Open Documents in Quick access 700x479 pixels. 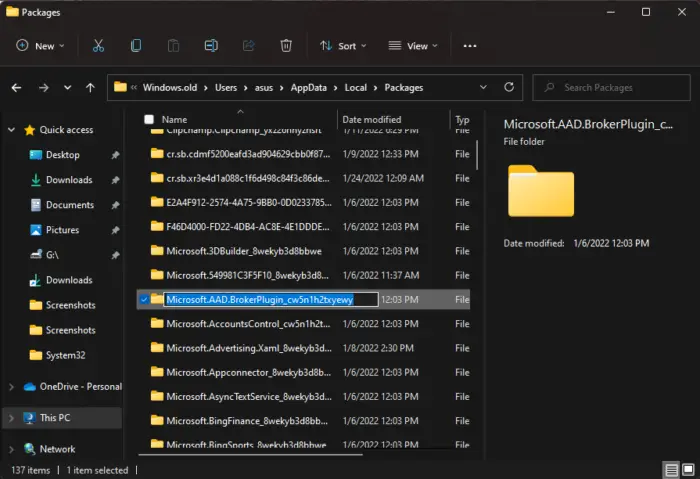point(70,205)
